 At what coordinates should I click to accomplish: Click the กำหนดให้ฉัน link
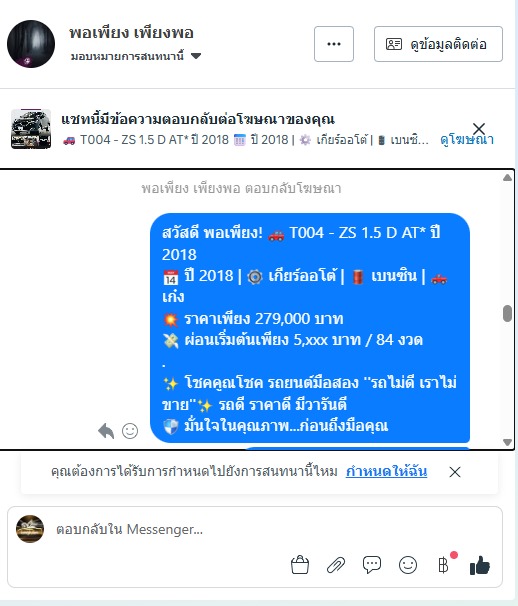(386, 472)
